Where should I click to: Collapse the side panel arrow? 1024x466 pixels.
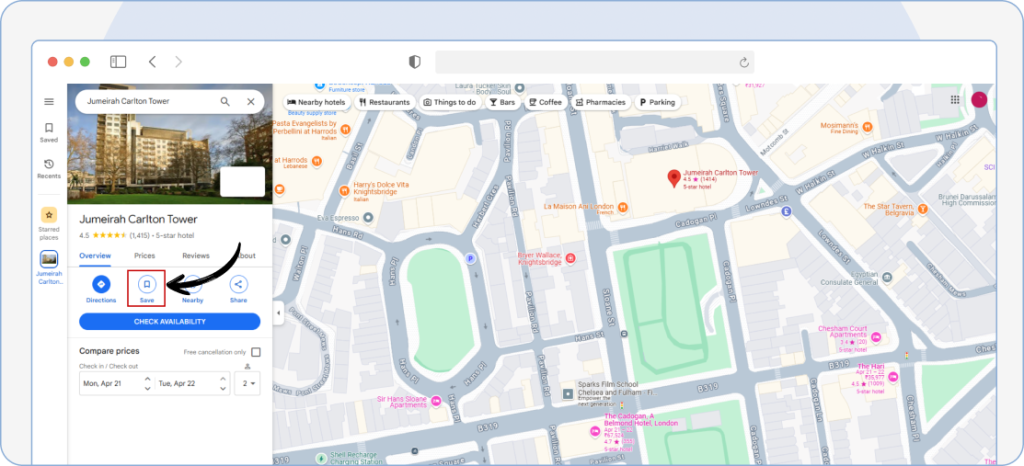point(278,313)
